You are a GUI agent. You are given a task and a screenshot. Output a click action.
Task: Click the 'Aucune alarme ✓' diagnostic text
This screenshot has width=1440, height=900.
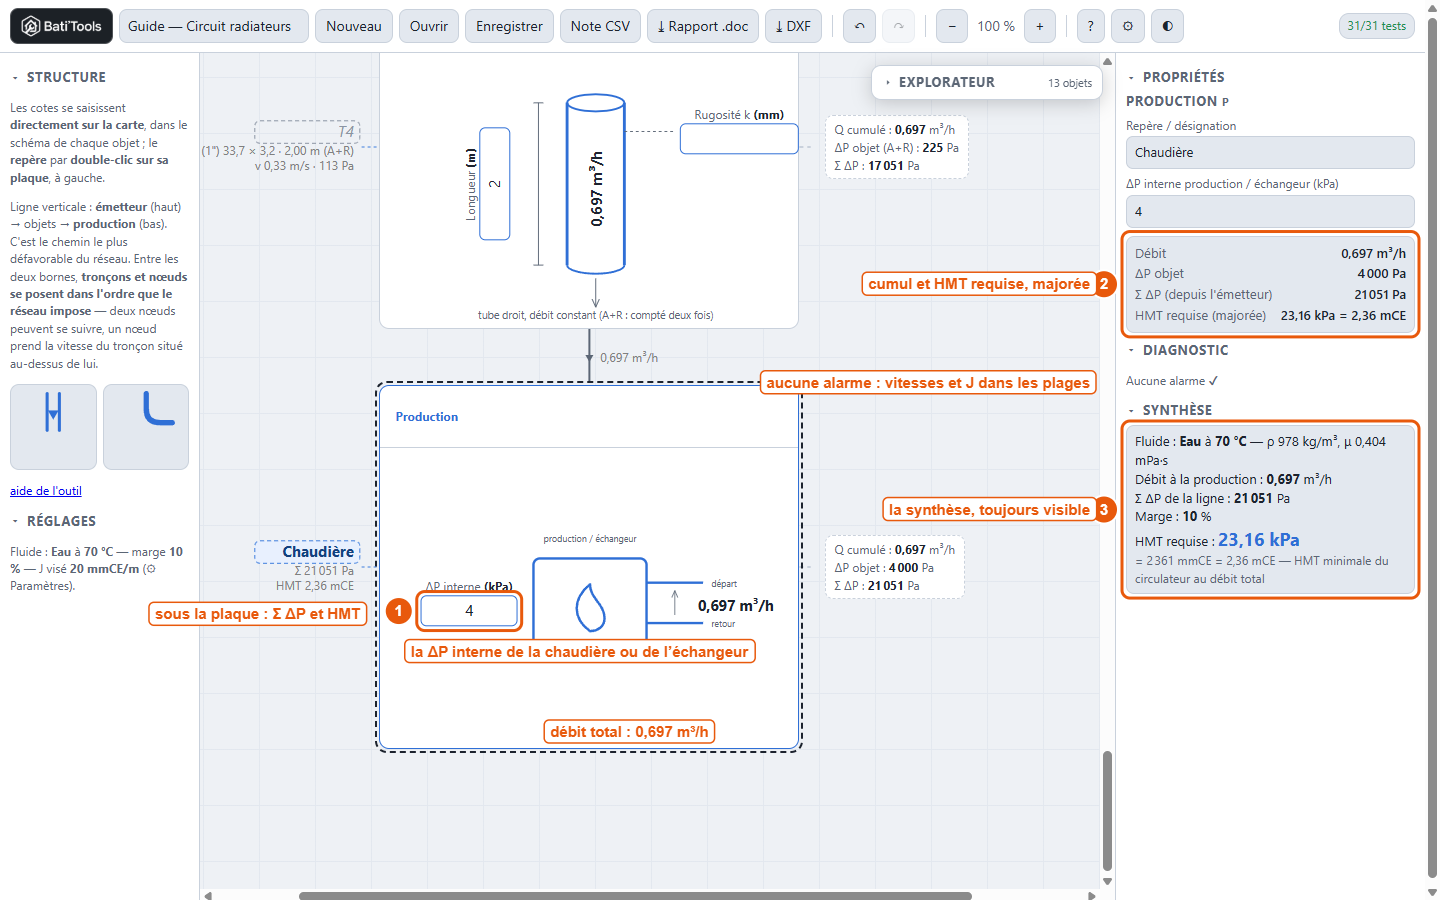[1172, 381]
